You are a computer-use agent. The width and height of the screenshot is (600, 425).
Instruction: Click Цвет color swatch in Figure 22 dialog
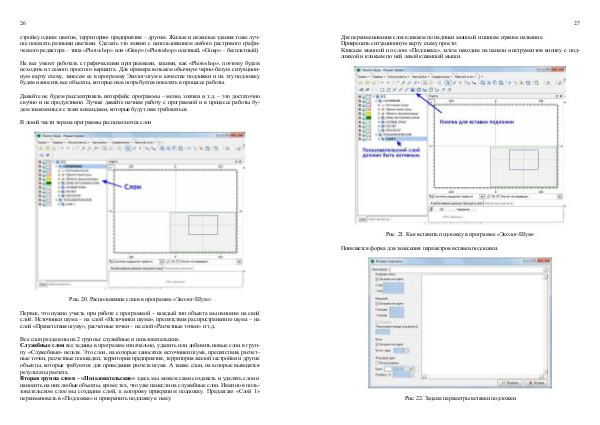point(388,369)
